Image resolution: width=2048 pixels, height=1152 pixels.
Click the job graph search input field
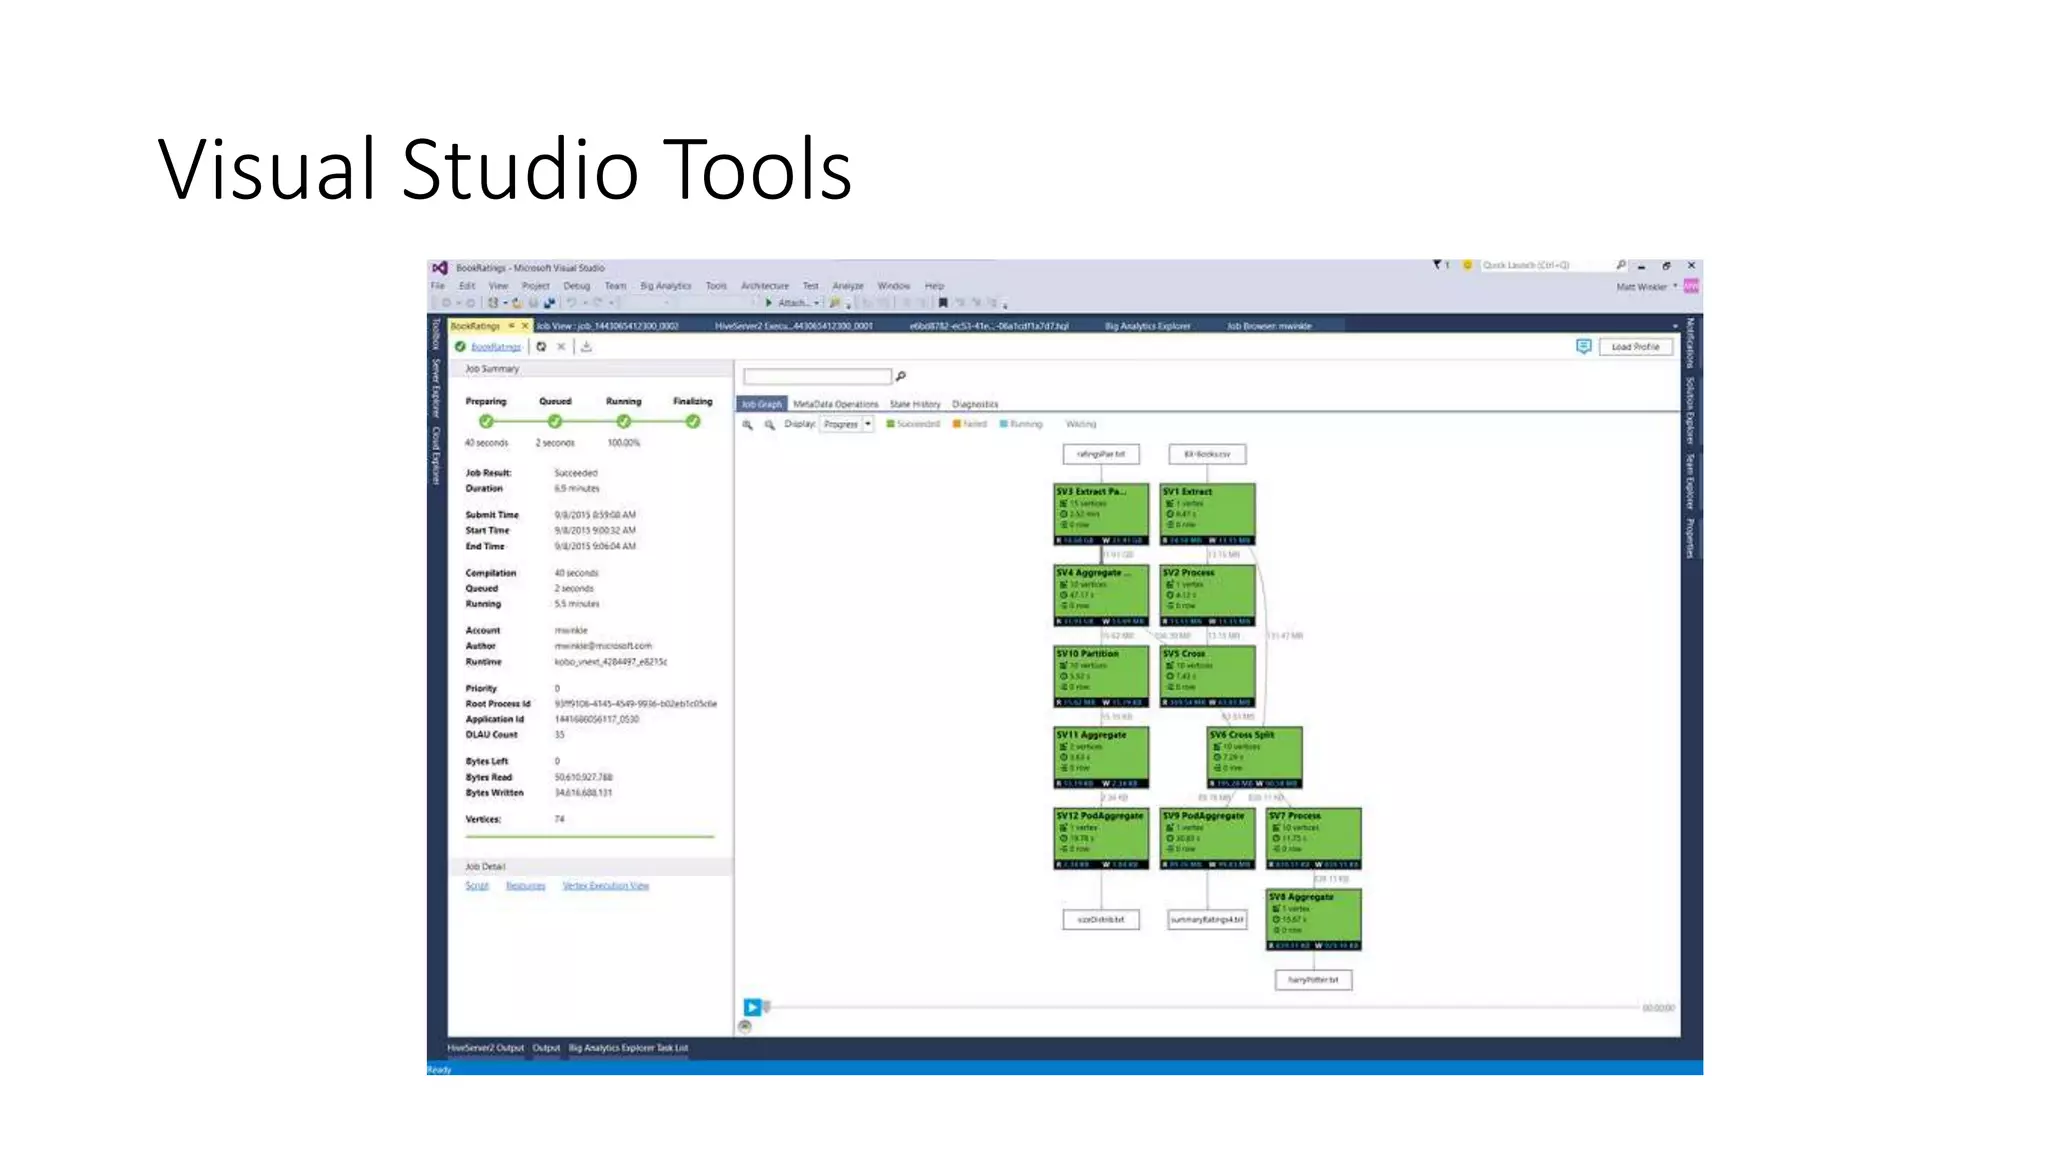[817, 376]
